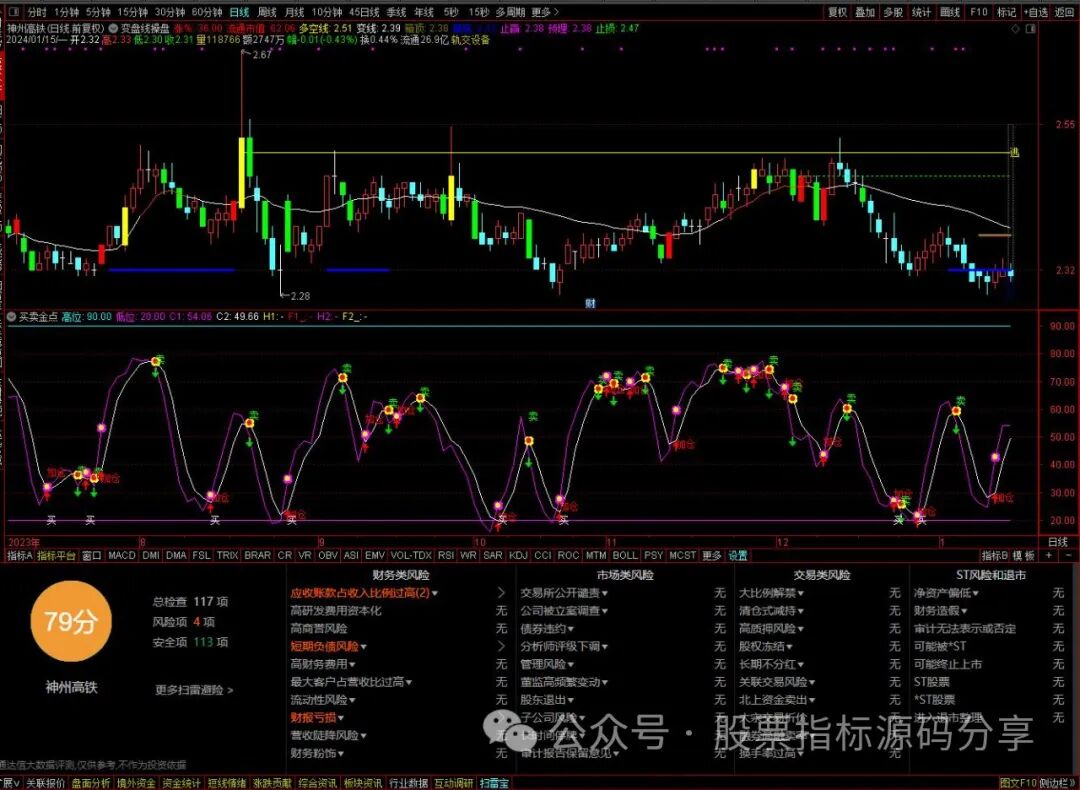Select the BOLL indicator
Screen dimensions: 1080x790
click(625, 555)
